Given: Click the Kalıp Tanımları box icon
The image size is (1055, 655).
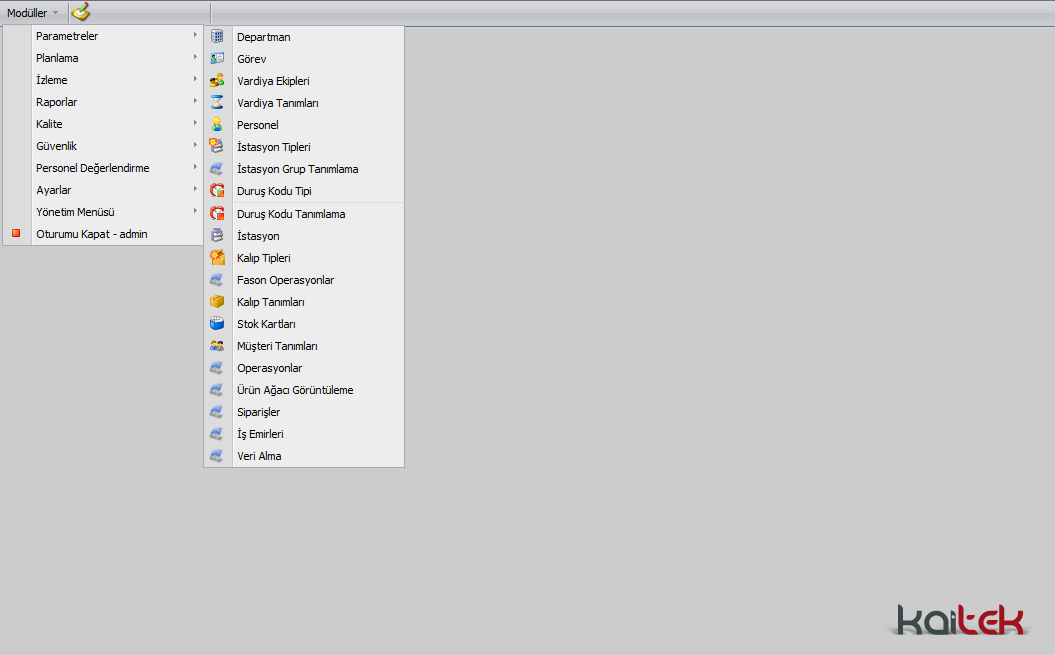Looking at the screenshot, I should (217, 302).
